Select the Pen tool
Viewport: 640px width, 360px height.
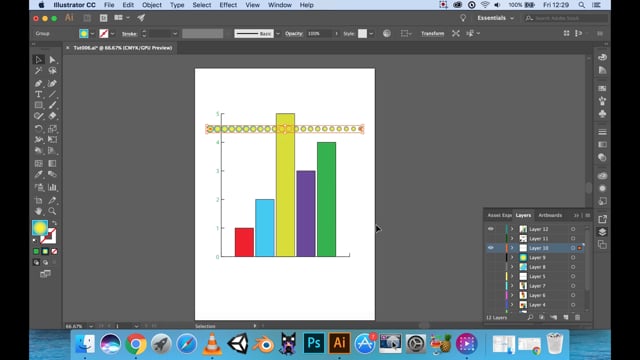38,83
